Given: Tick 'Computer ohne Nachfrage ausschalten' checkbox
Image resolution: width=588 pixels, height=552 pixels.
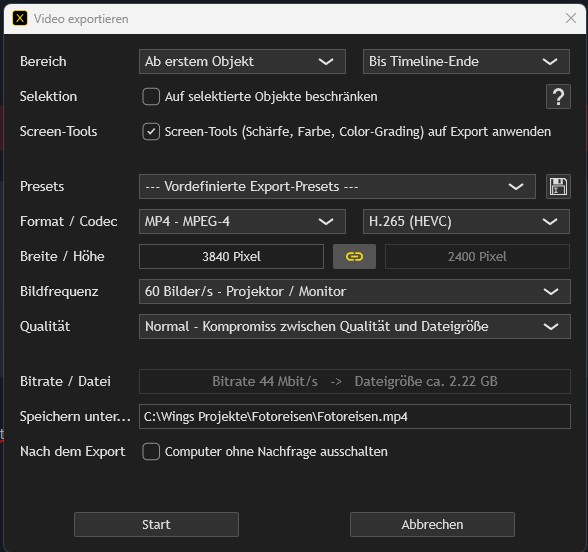Looking at the screenshot, I should tap(151, 452).
